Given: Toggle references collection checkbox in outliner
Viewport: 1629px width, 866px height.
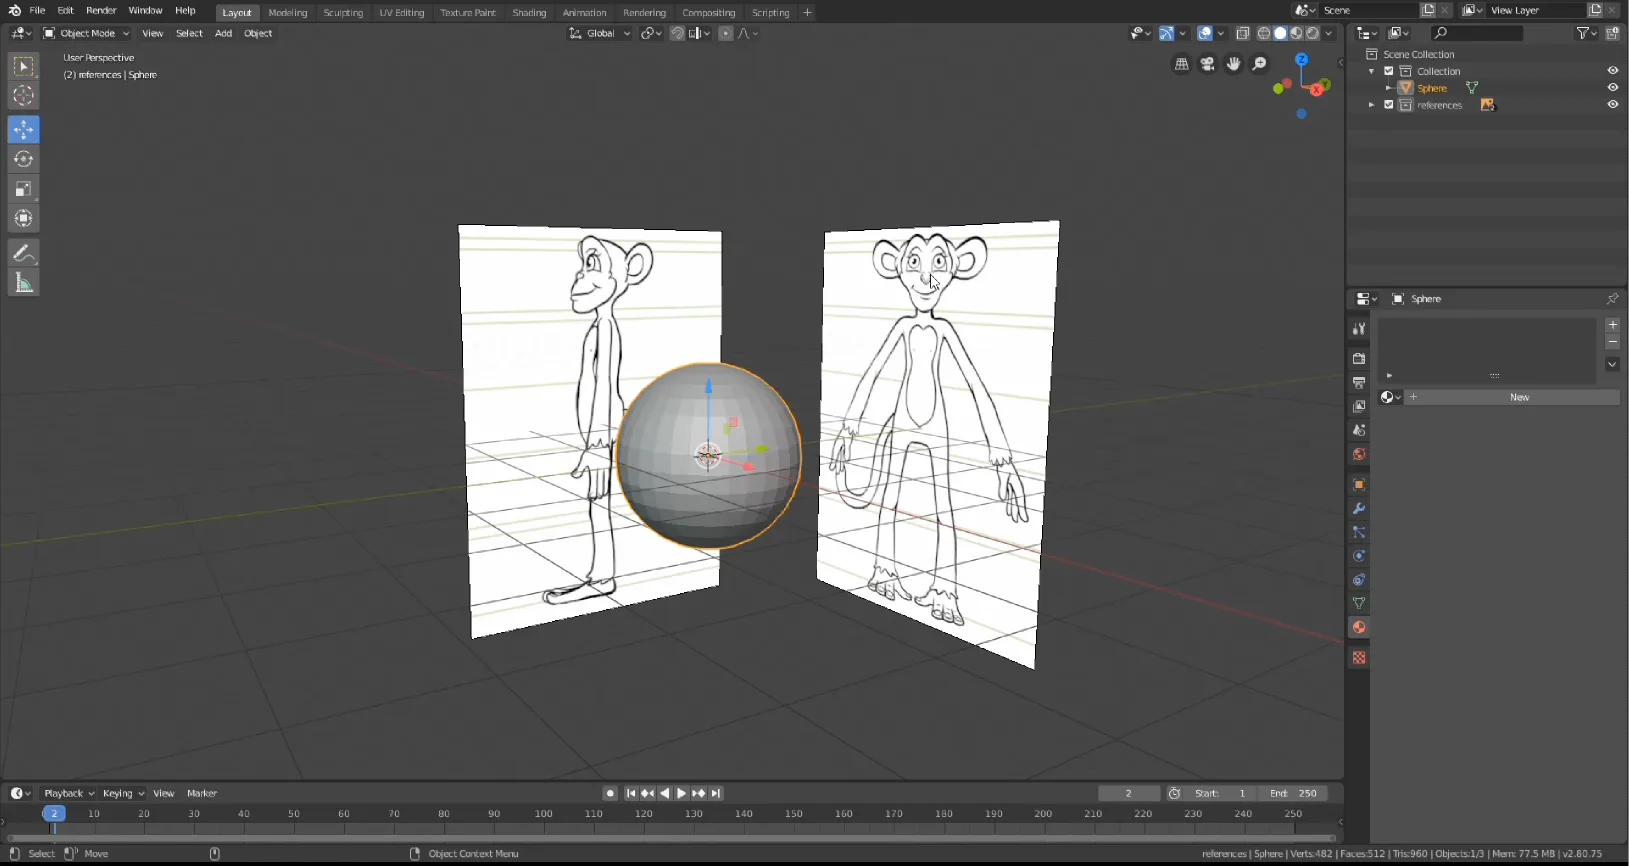Looking at the screenshot, I should coord(1388,105).
